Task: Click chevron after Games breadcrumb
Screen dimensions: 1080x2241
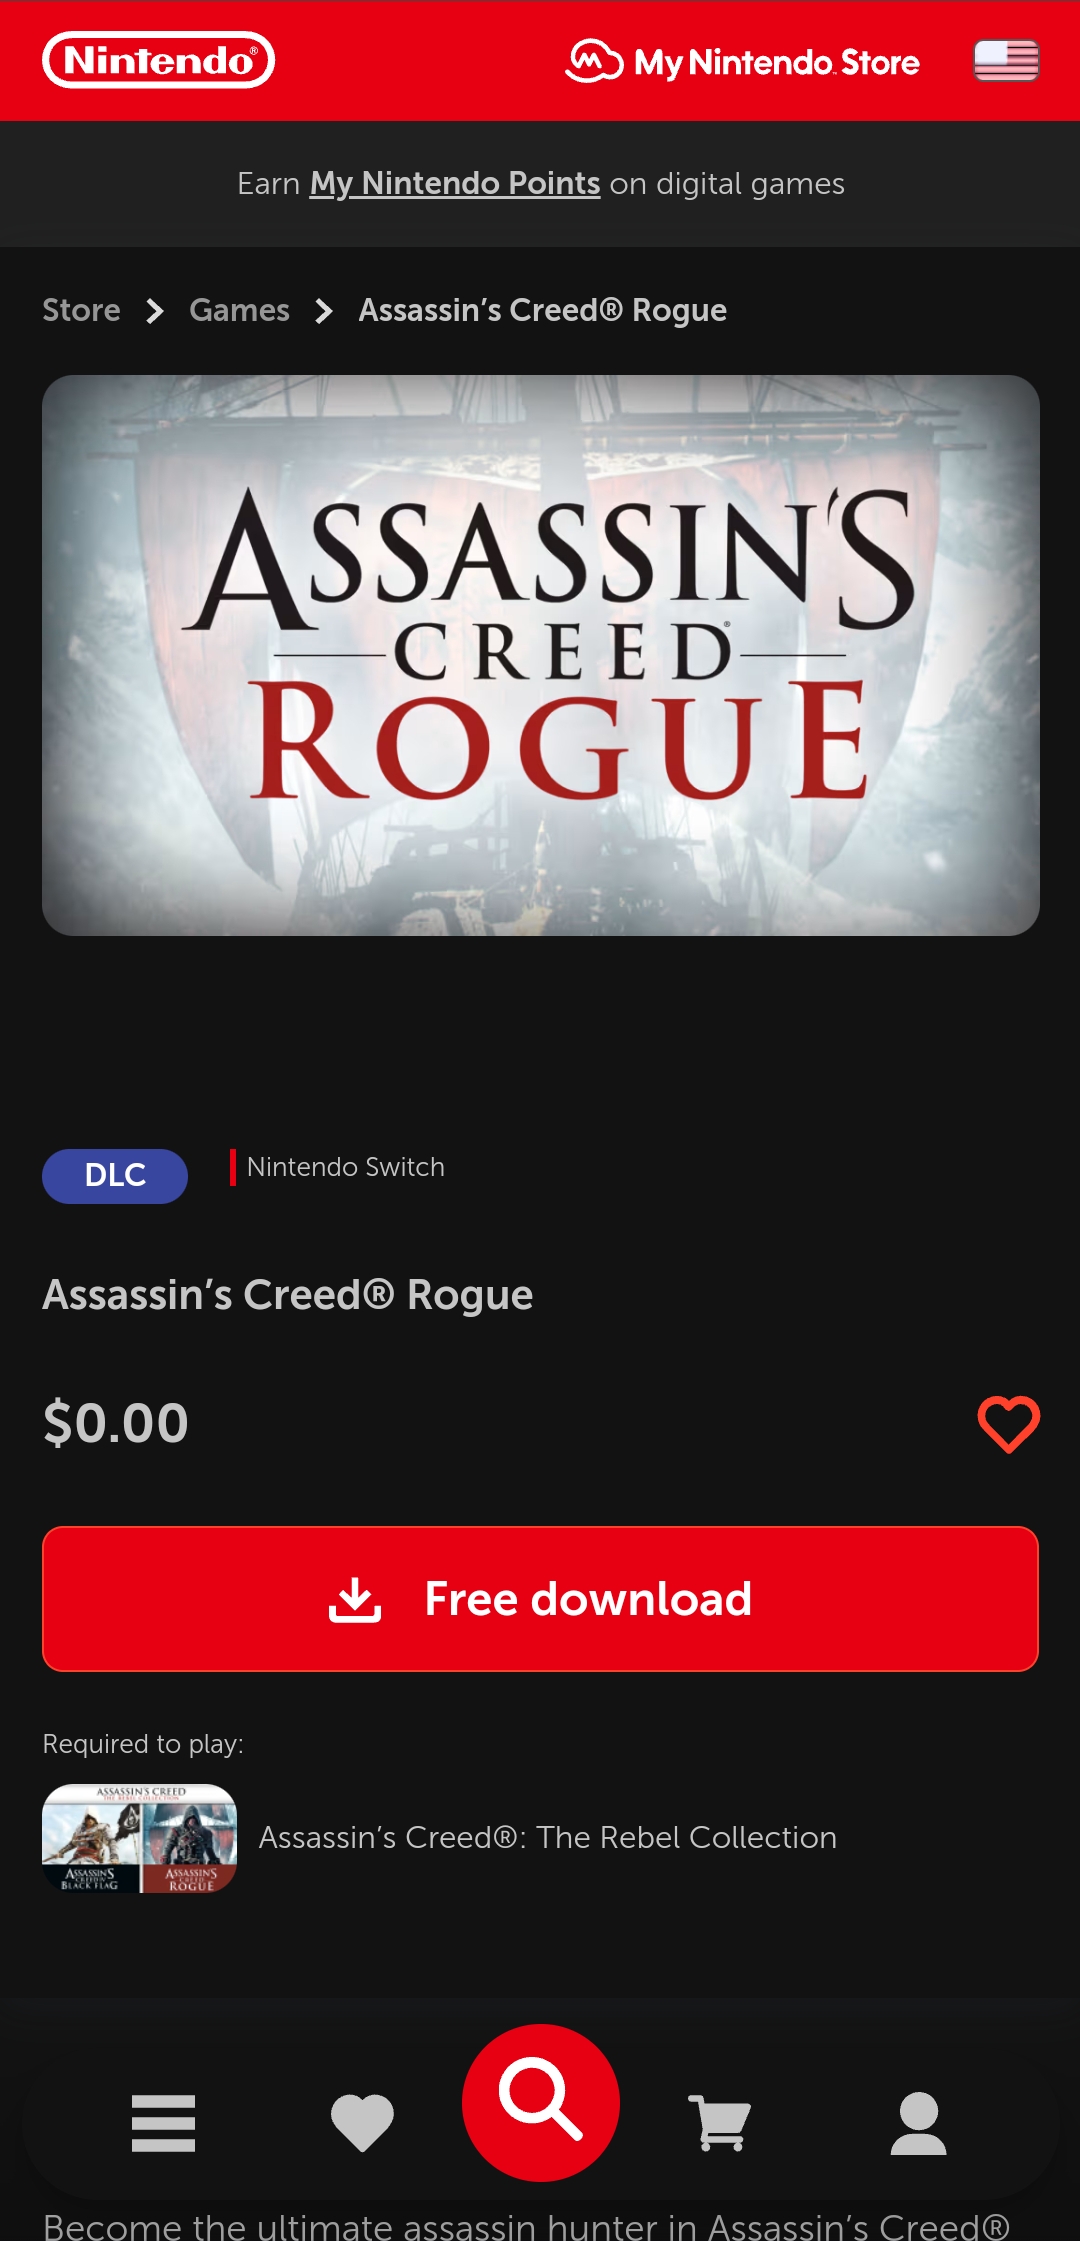Action: tap(324, 311)
